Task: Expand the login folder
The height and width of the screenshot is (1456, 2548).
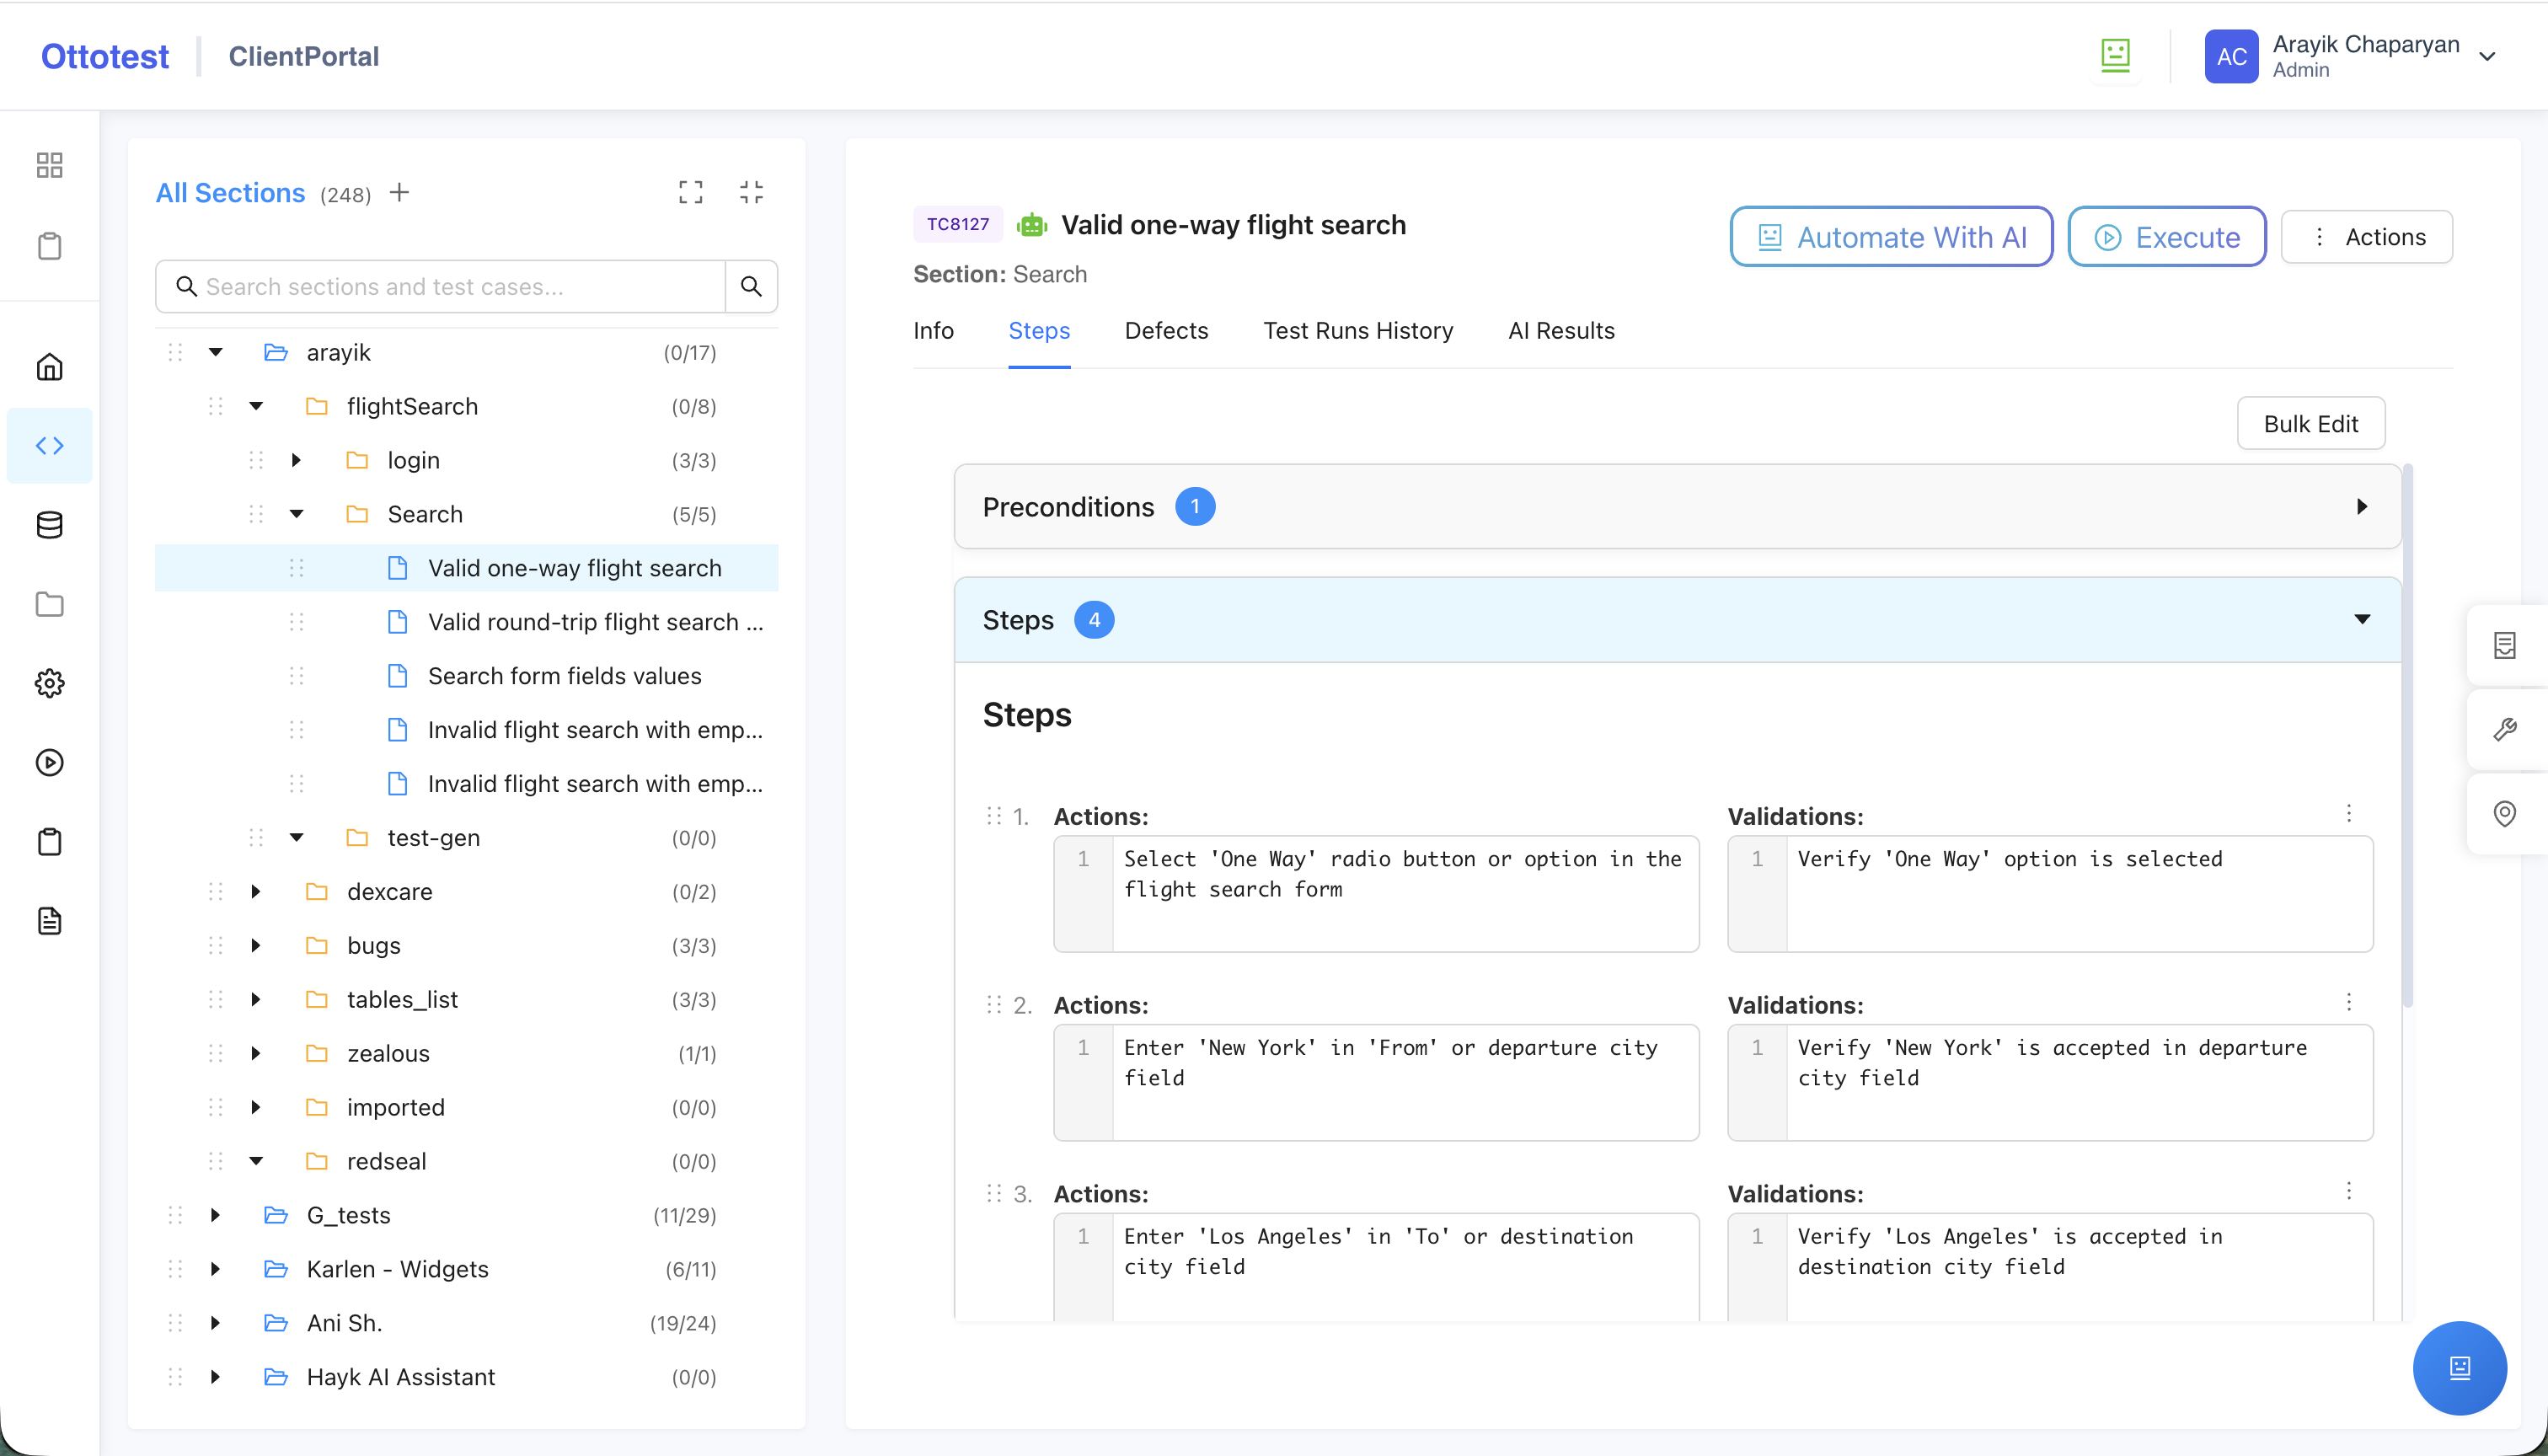Action: [x=296, y=460]
